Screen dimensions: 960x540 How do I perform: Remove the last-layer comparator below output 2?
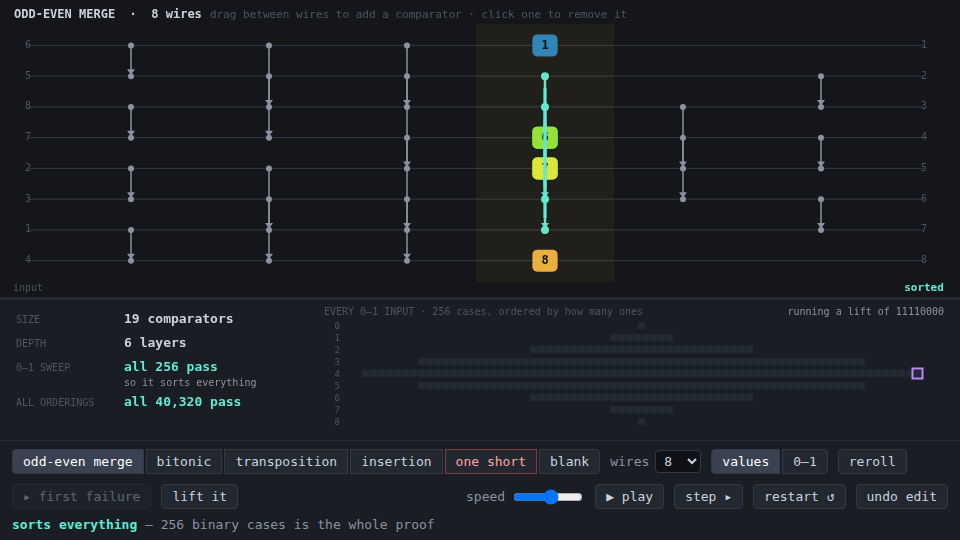point(821,92)
